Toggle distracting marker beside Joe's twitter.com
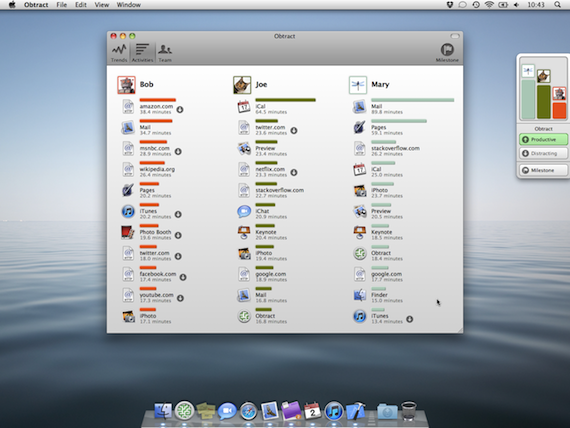 [x=294, y=131]
